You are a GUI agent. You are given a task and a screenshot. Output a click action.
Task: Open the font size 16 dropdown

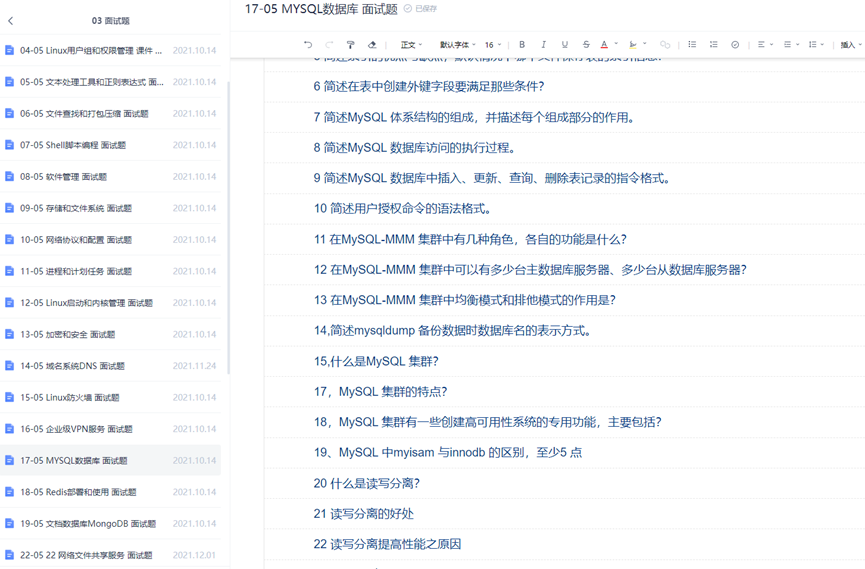[493, 45]
